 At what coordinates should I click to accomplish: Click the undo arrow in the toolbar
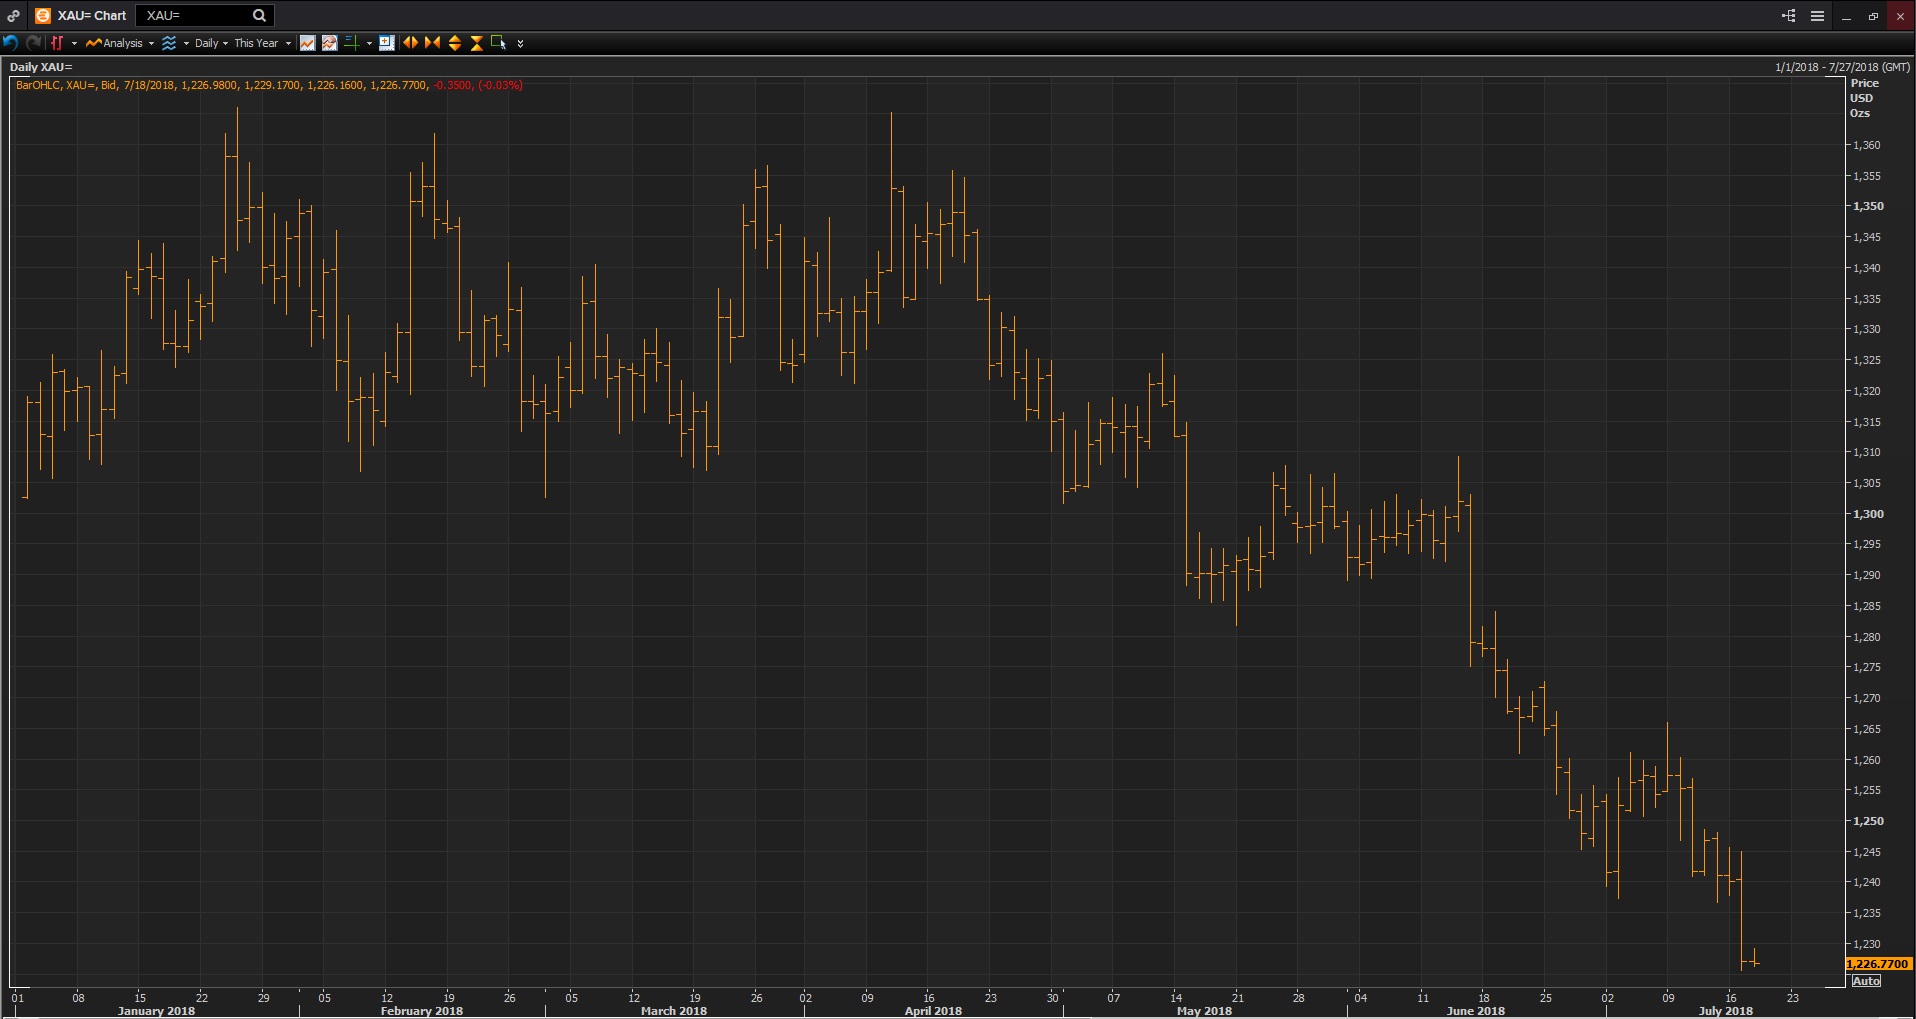pyautogui.click(x=11, y=43)
